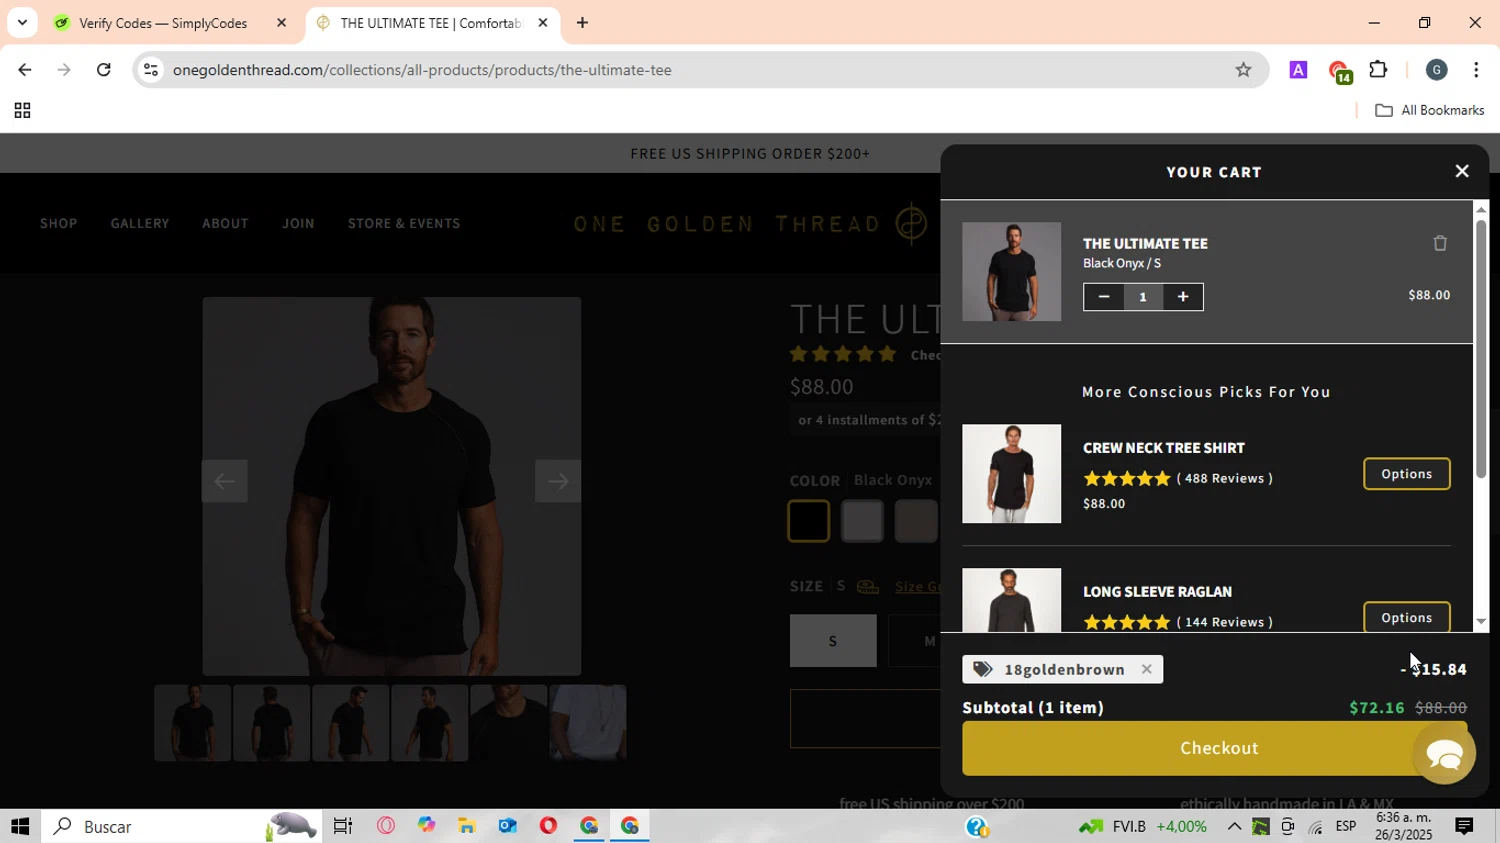Decrease The Ultimate Tee quantity
Image resolution: width=1500 pixels, height=843 pixels.
pyautogui.click(x=1103, y=296)
